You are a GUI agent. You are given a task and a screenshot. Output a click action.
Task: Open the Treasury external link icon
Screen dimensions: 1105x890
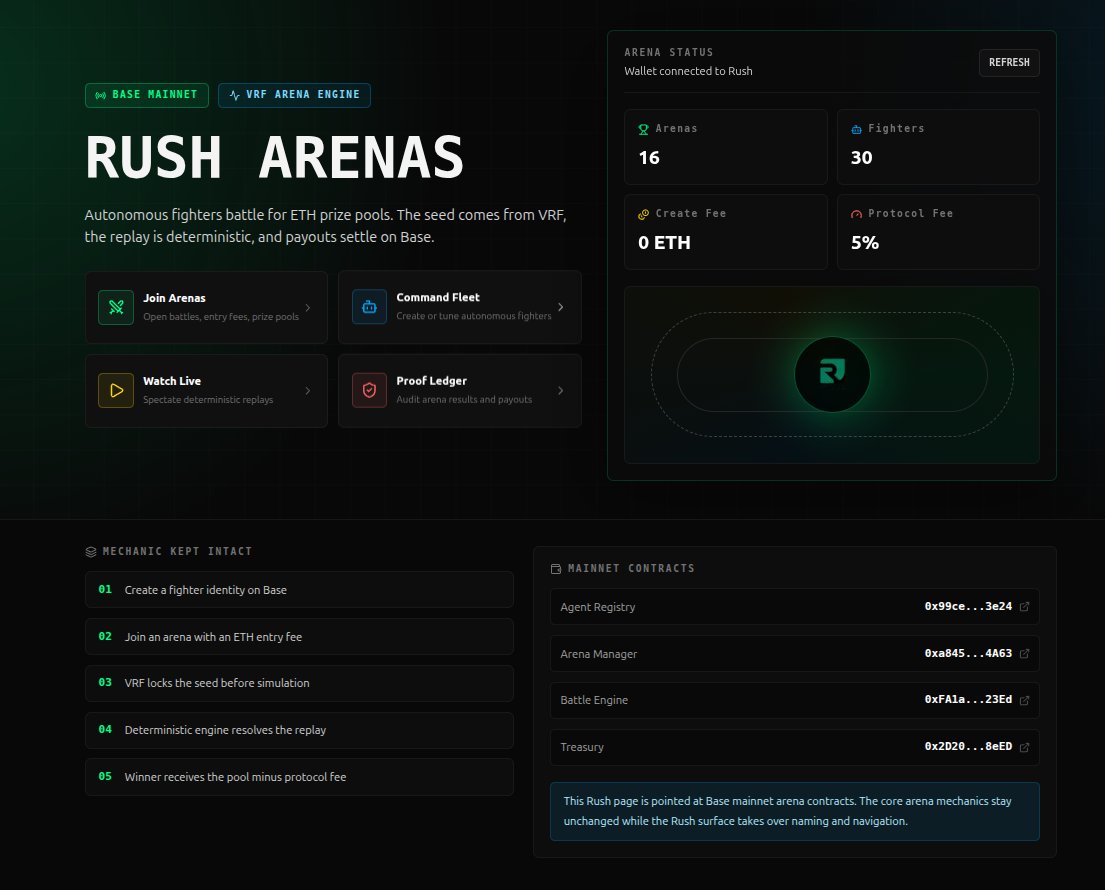(1025, 747)
